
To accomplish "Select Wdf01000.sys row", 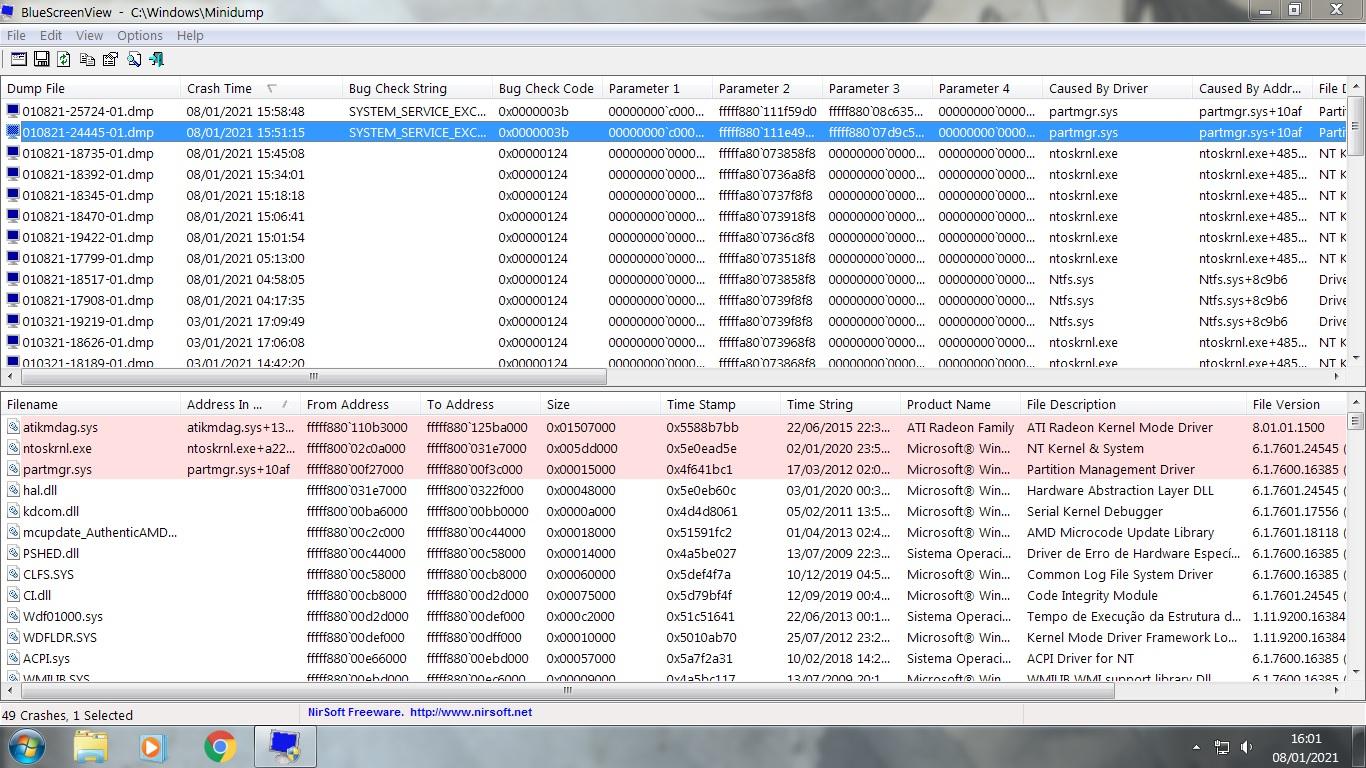I will pos(674,616).
